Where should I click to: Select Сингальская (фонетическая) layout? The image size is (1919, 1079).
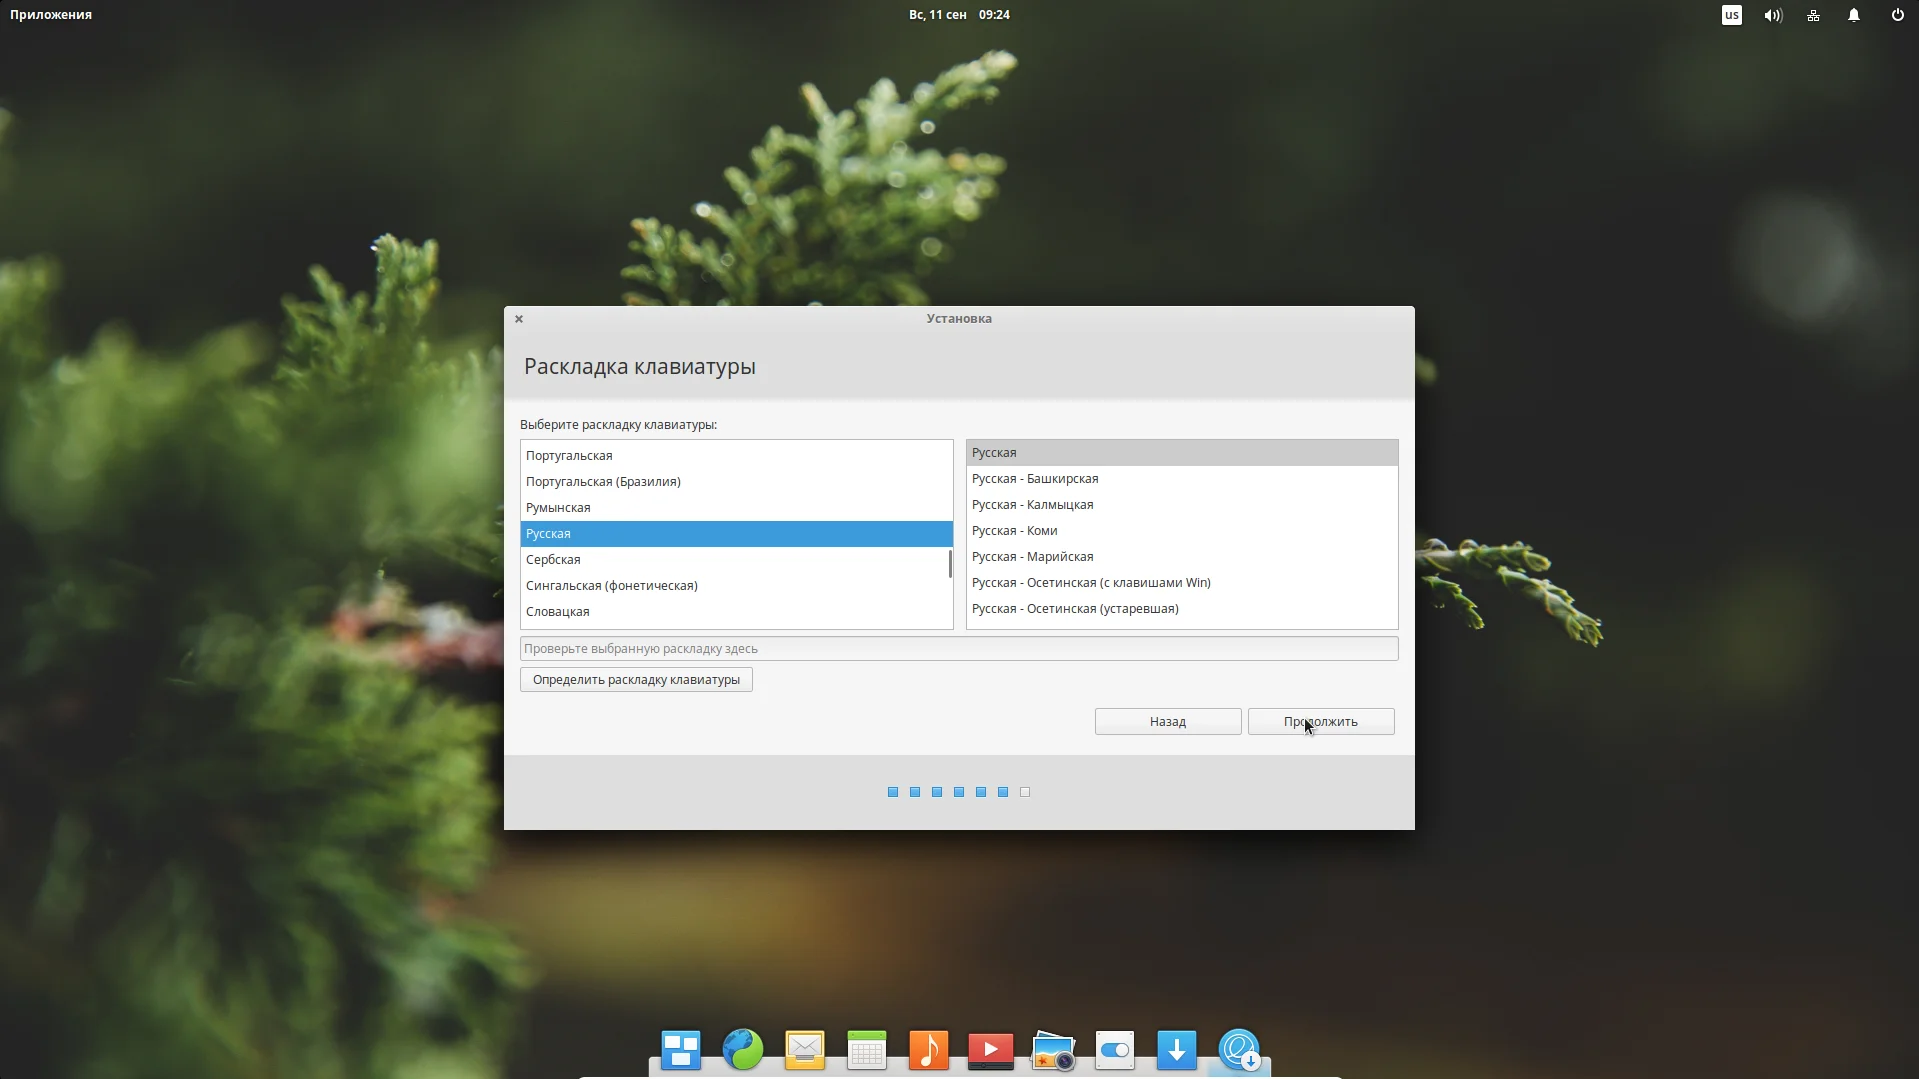coord(736,586)
